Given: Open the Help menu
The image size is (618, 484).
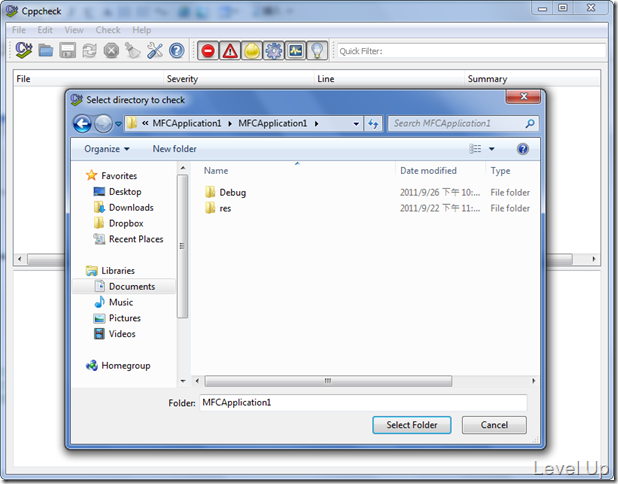Looking at the screenshot, I should click(x=141, y=30).
